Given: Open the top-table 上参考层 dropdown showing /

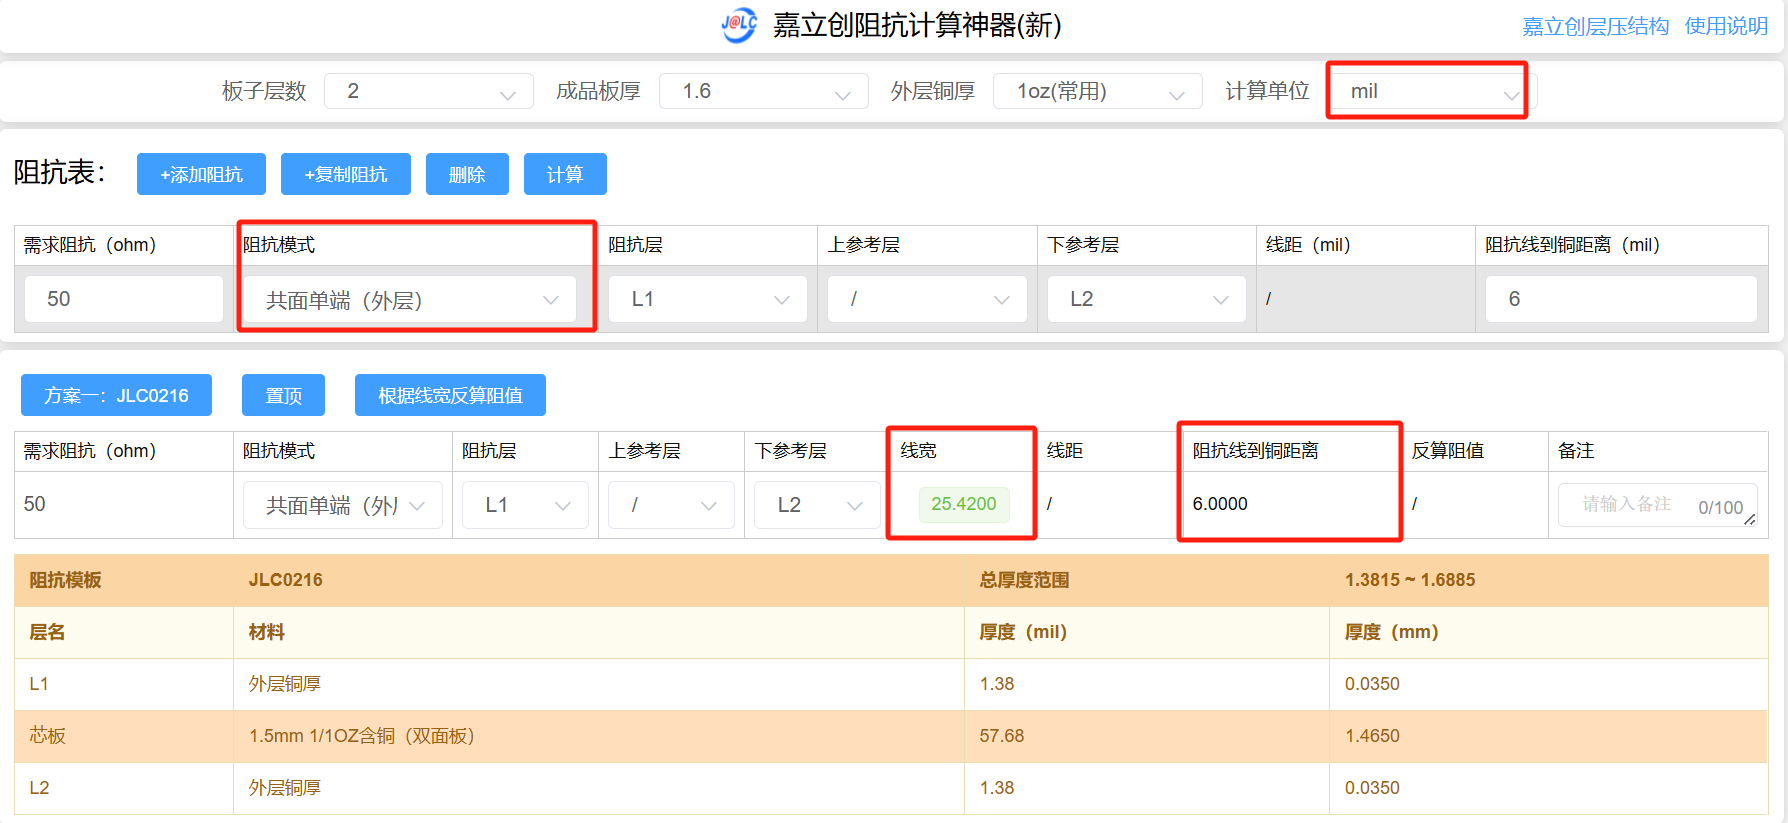Looking at the screenshot, I should (x=927, y=299).
